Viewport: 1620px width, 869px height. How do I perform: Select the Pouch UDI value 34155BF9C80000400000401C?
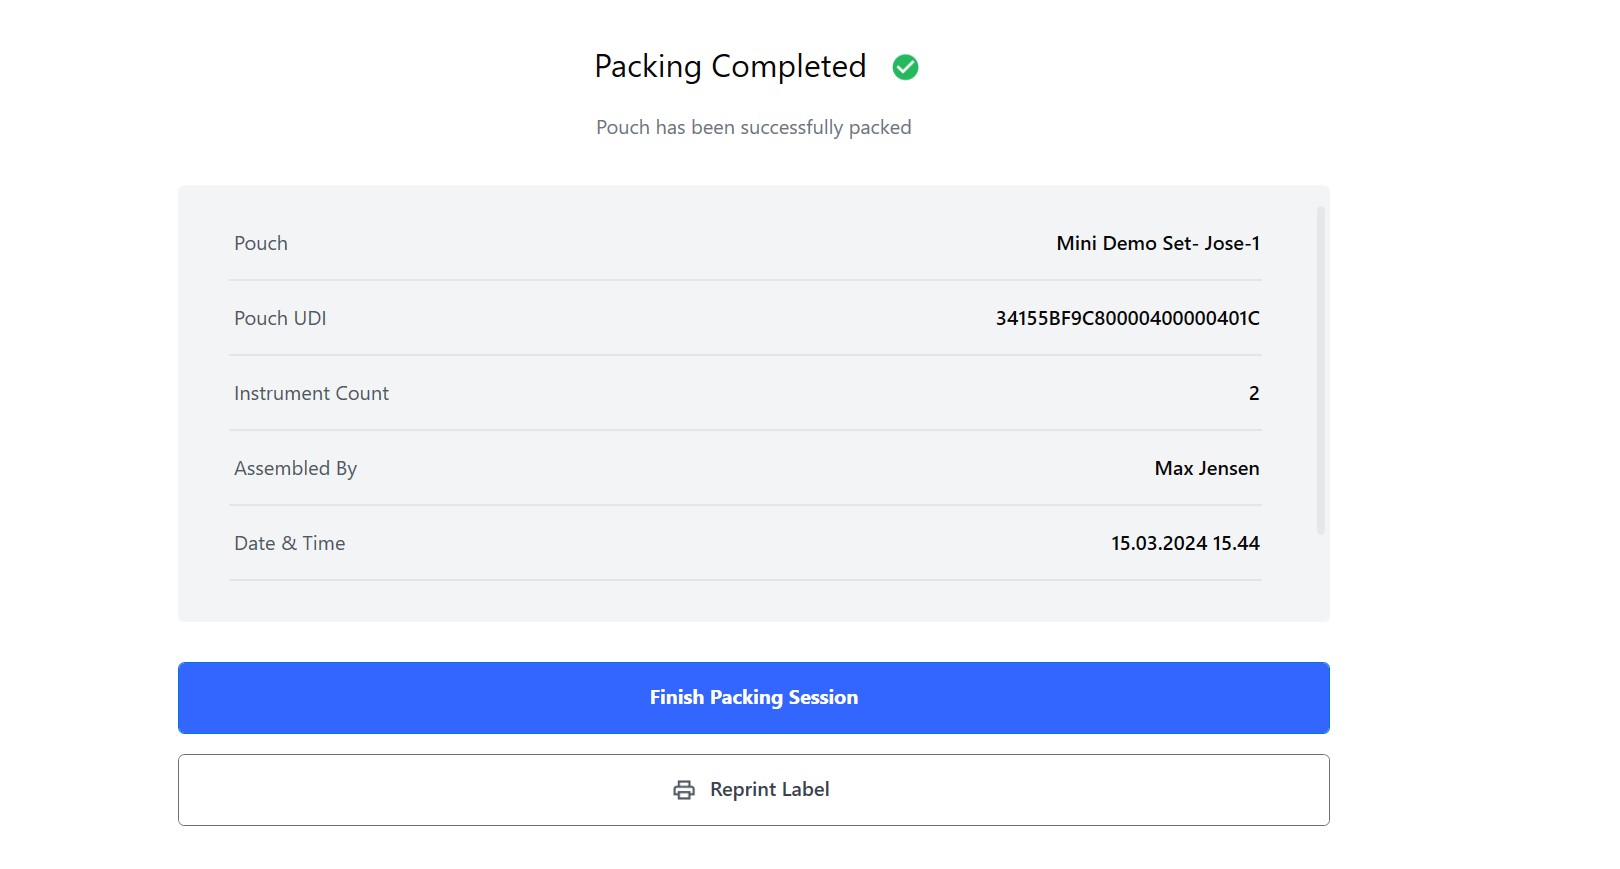coord(1127,318)
